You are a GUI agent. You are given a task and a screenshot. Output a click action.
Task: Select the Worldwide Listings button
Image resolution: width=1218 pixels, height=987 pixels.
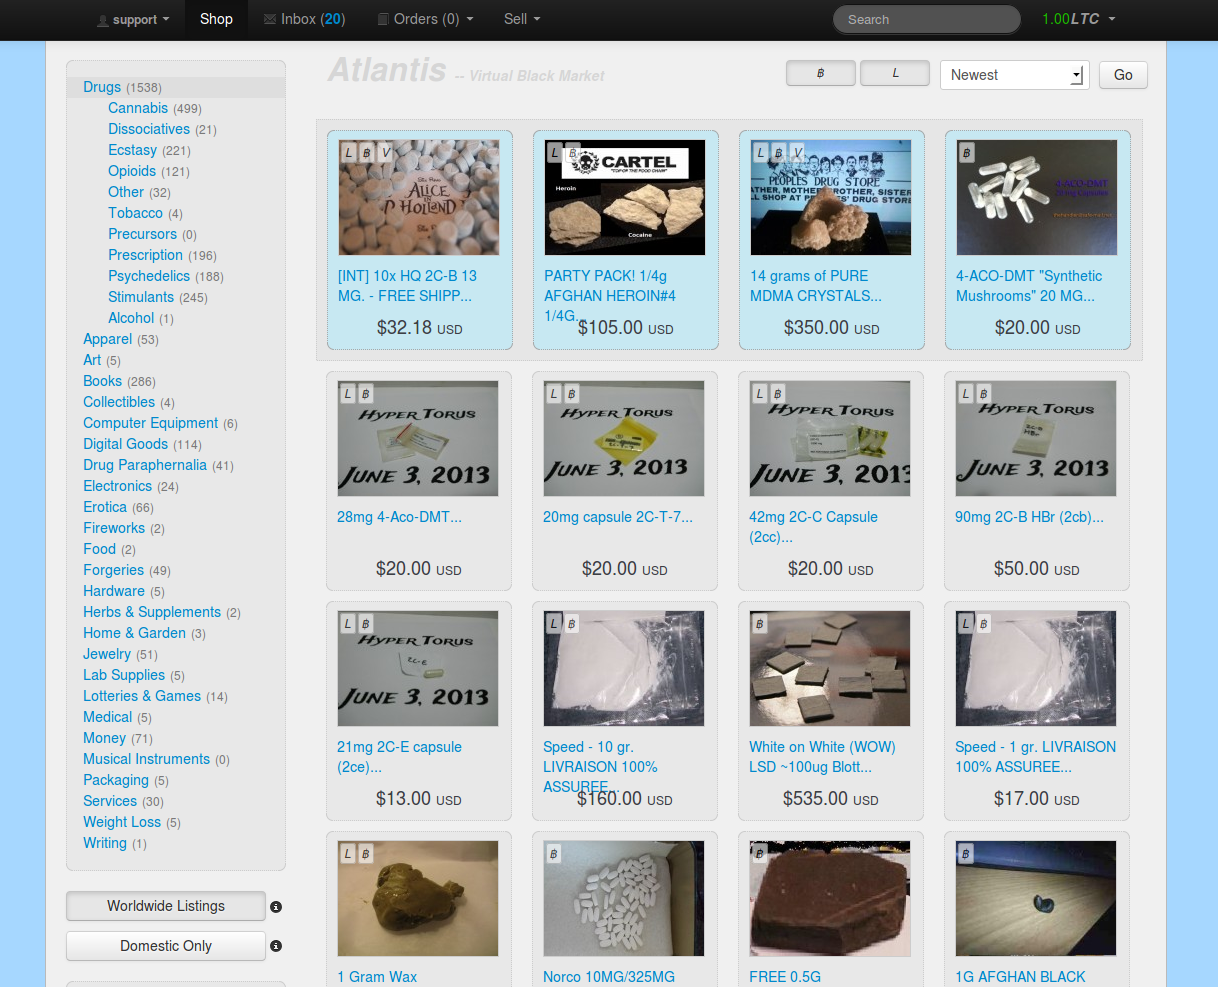point(166,906)
